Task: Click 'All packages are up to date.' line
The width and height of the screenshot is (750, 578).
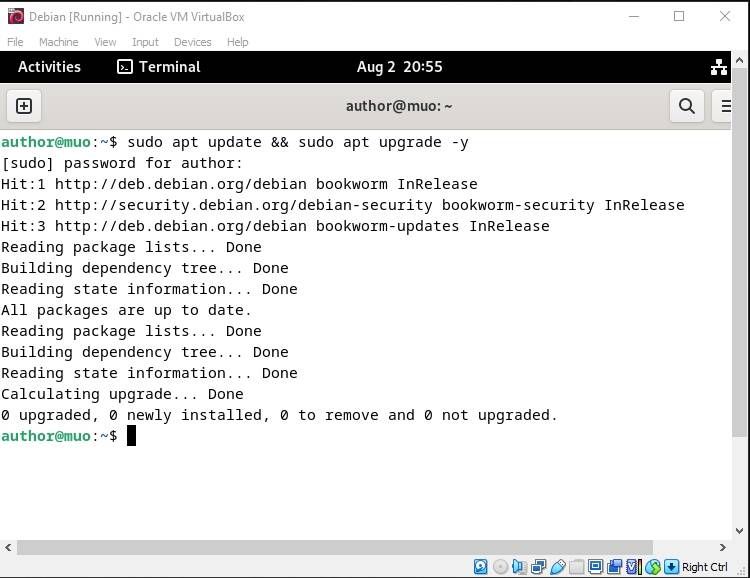Action: click(126, 311)
